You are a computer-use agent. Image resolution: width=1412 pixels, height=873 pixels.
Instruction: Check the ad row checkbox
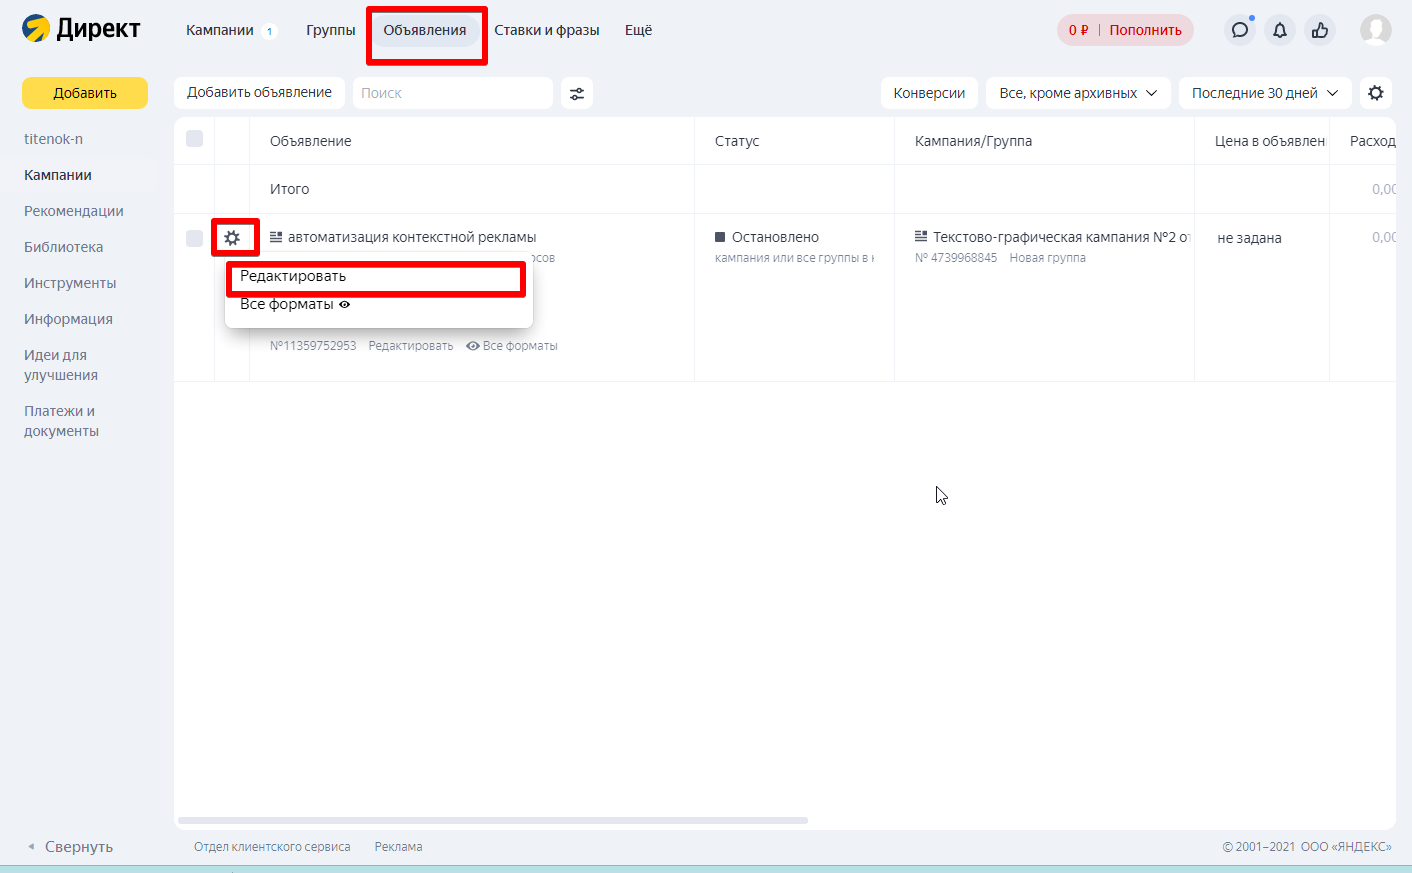[x=194, y=238]
